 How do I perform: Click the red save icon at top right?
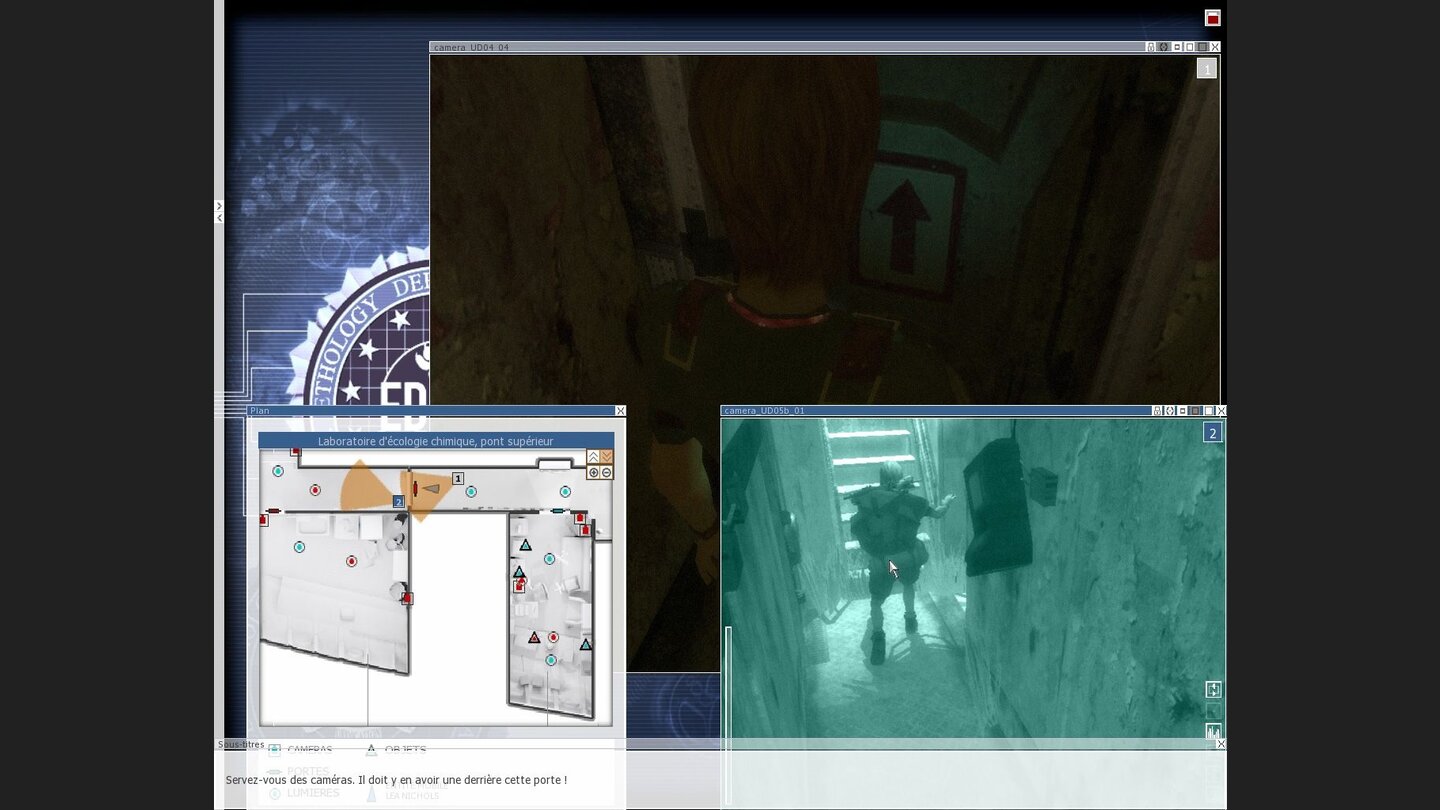[1212, 18]
